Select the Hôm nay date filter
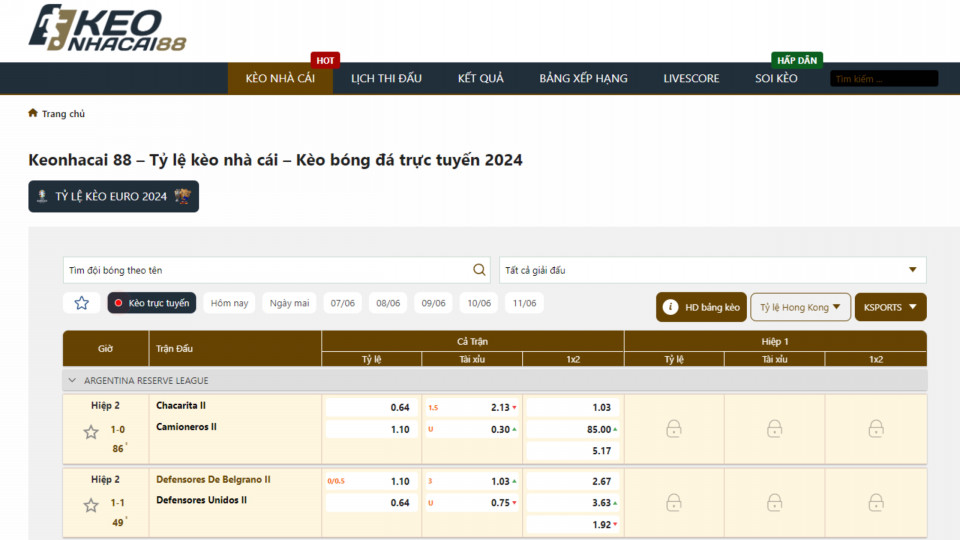The height and width of the screenshot is (540, 960). coord(229,303)
